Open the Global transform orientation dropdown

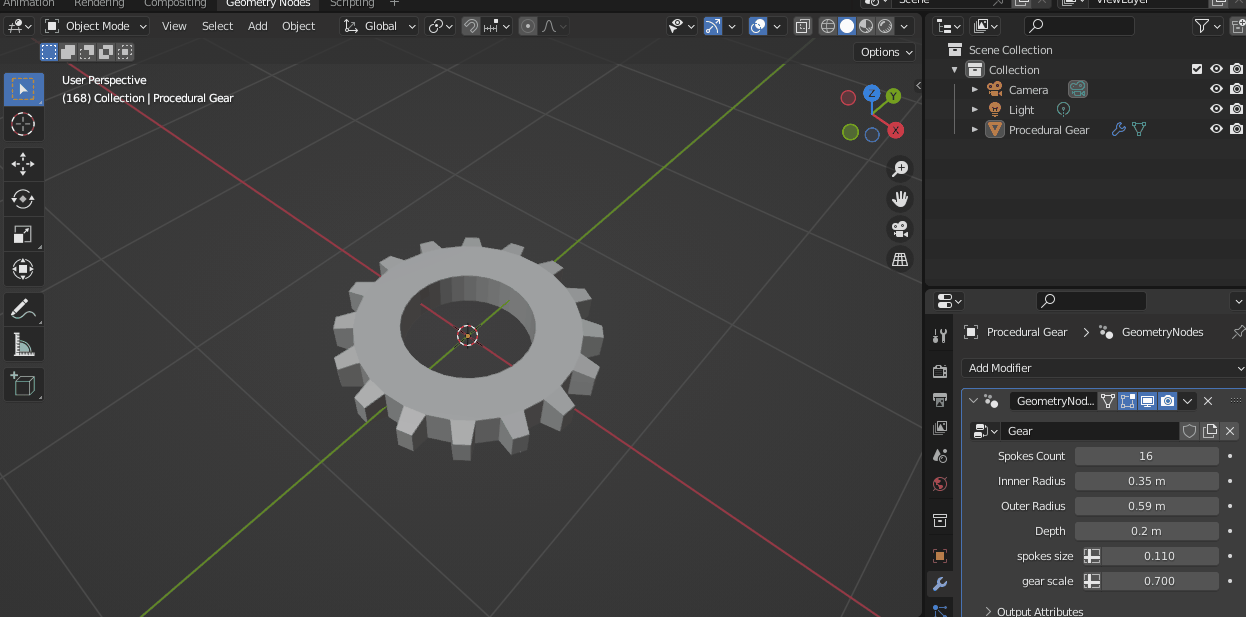[x=380, y=26]
